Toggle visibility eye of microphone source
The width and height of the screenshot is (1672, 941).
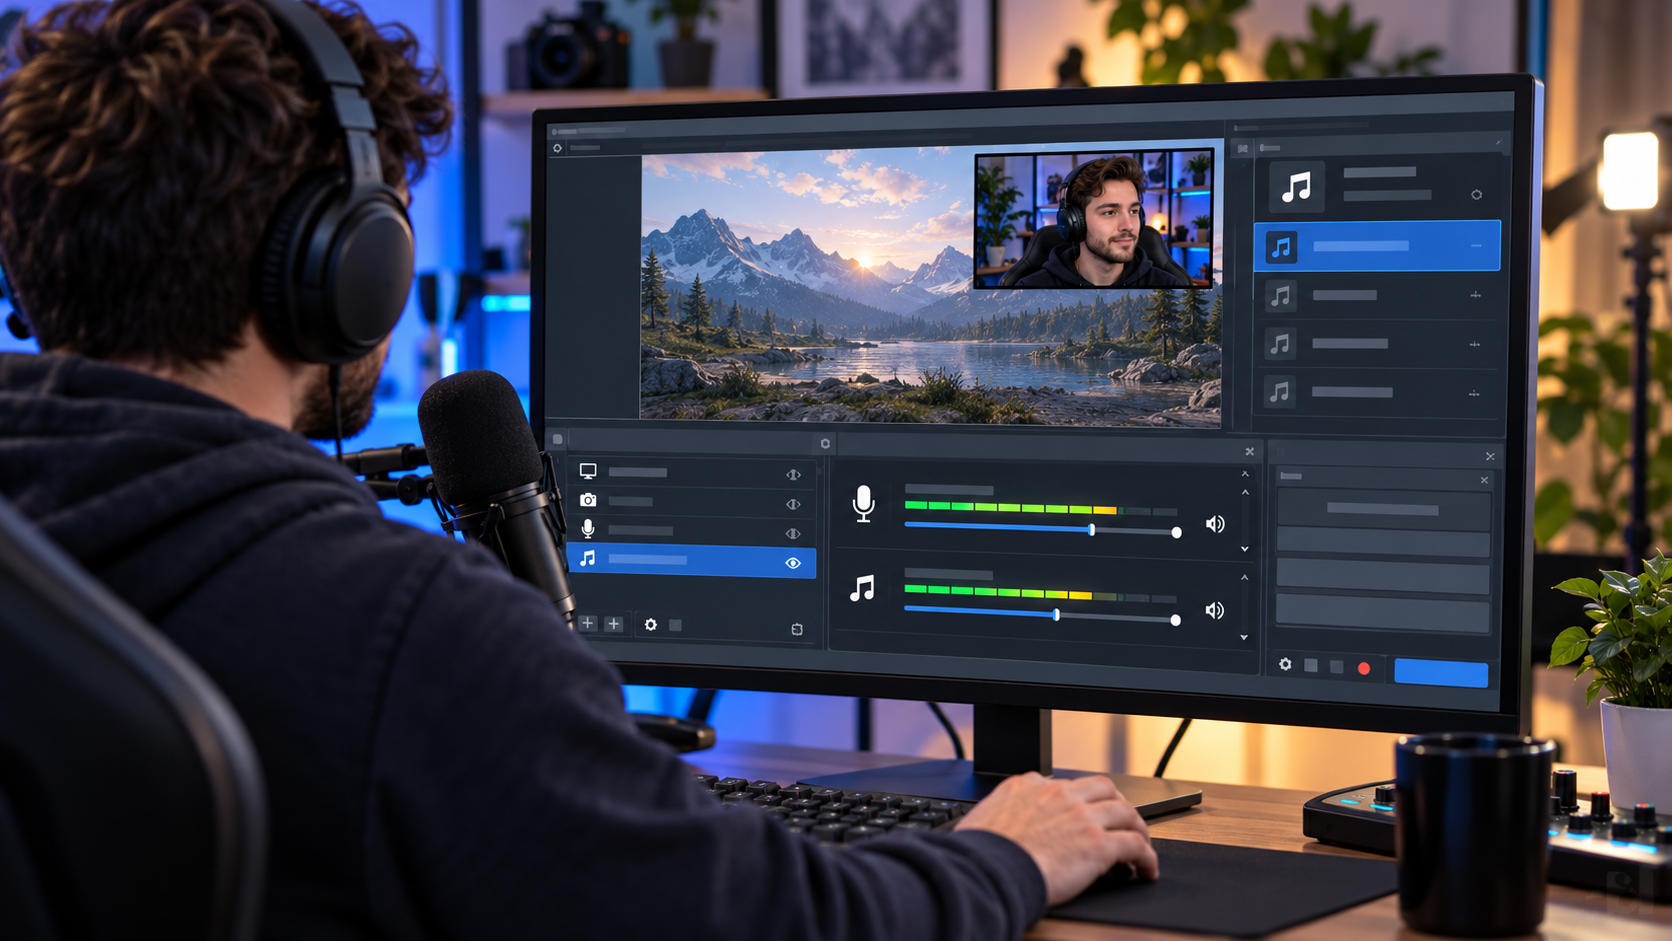click(793, 533)
